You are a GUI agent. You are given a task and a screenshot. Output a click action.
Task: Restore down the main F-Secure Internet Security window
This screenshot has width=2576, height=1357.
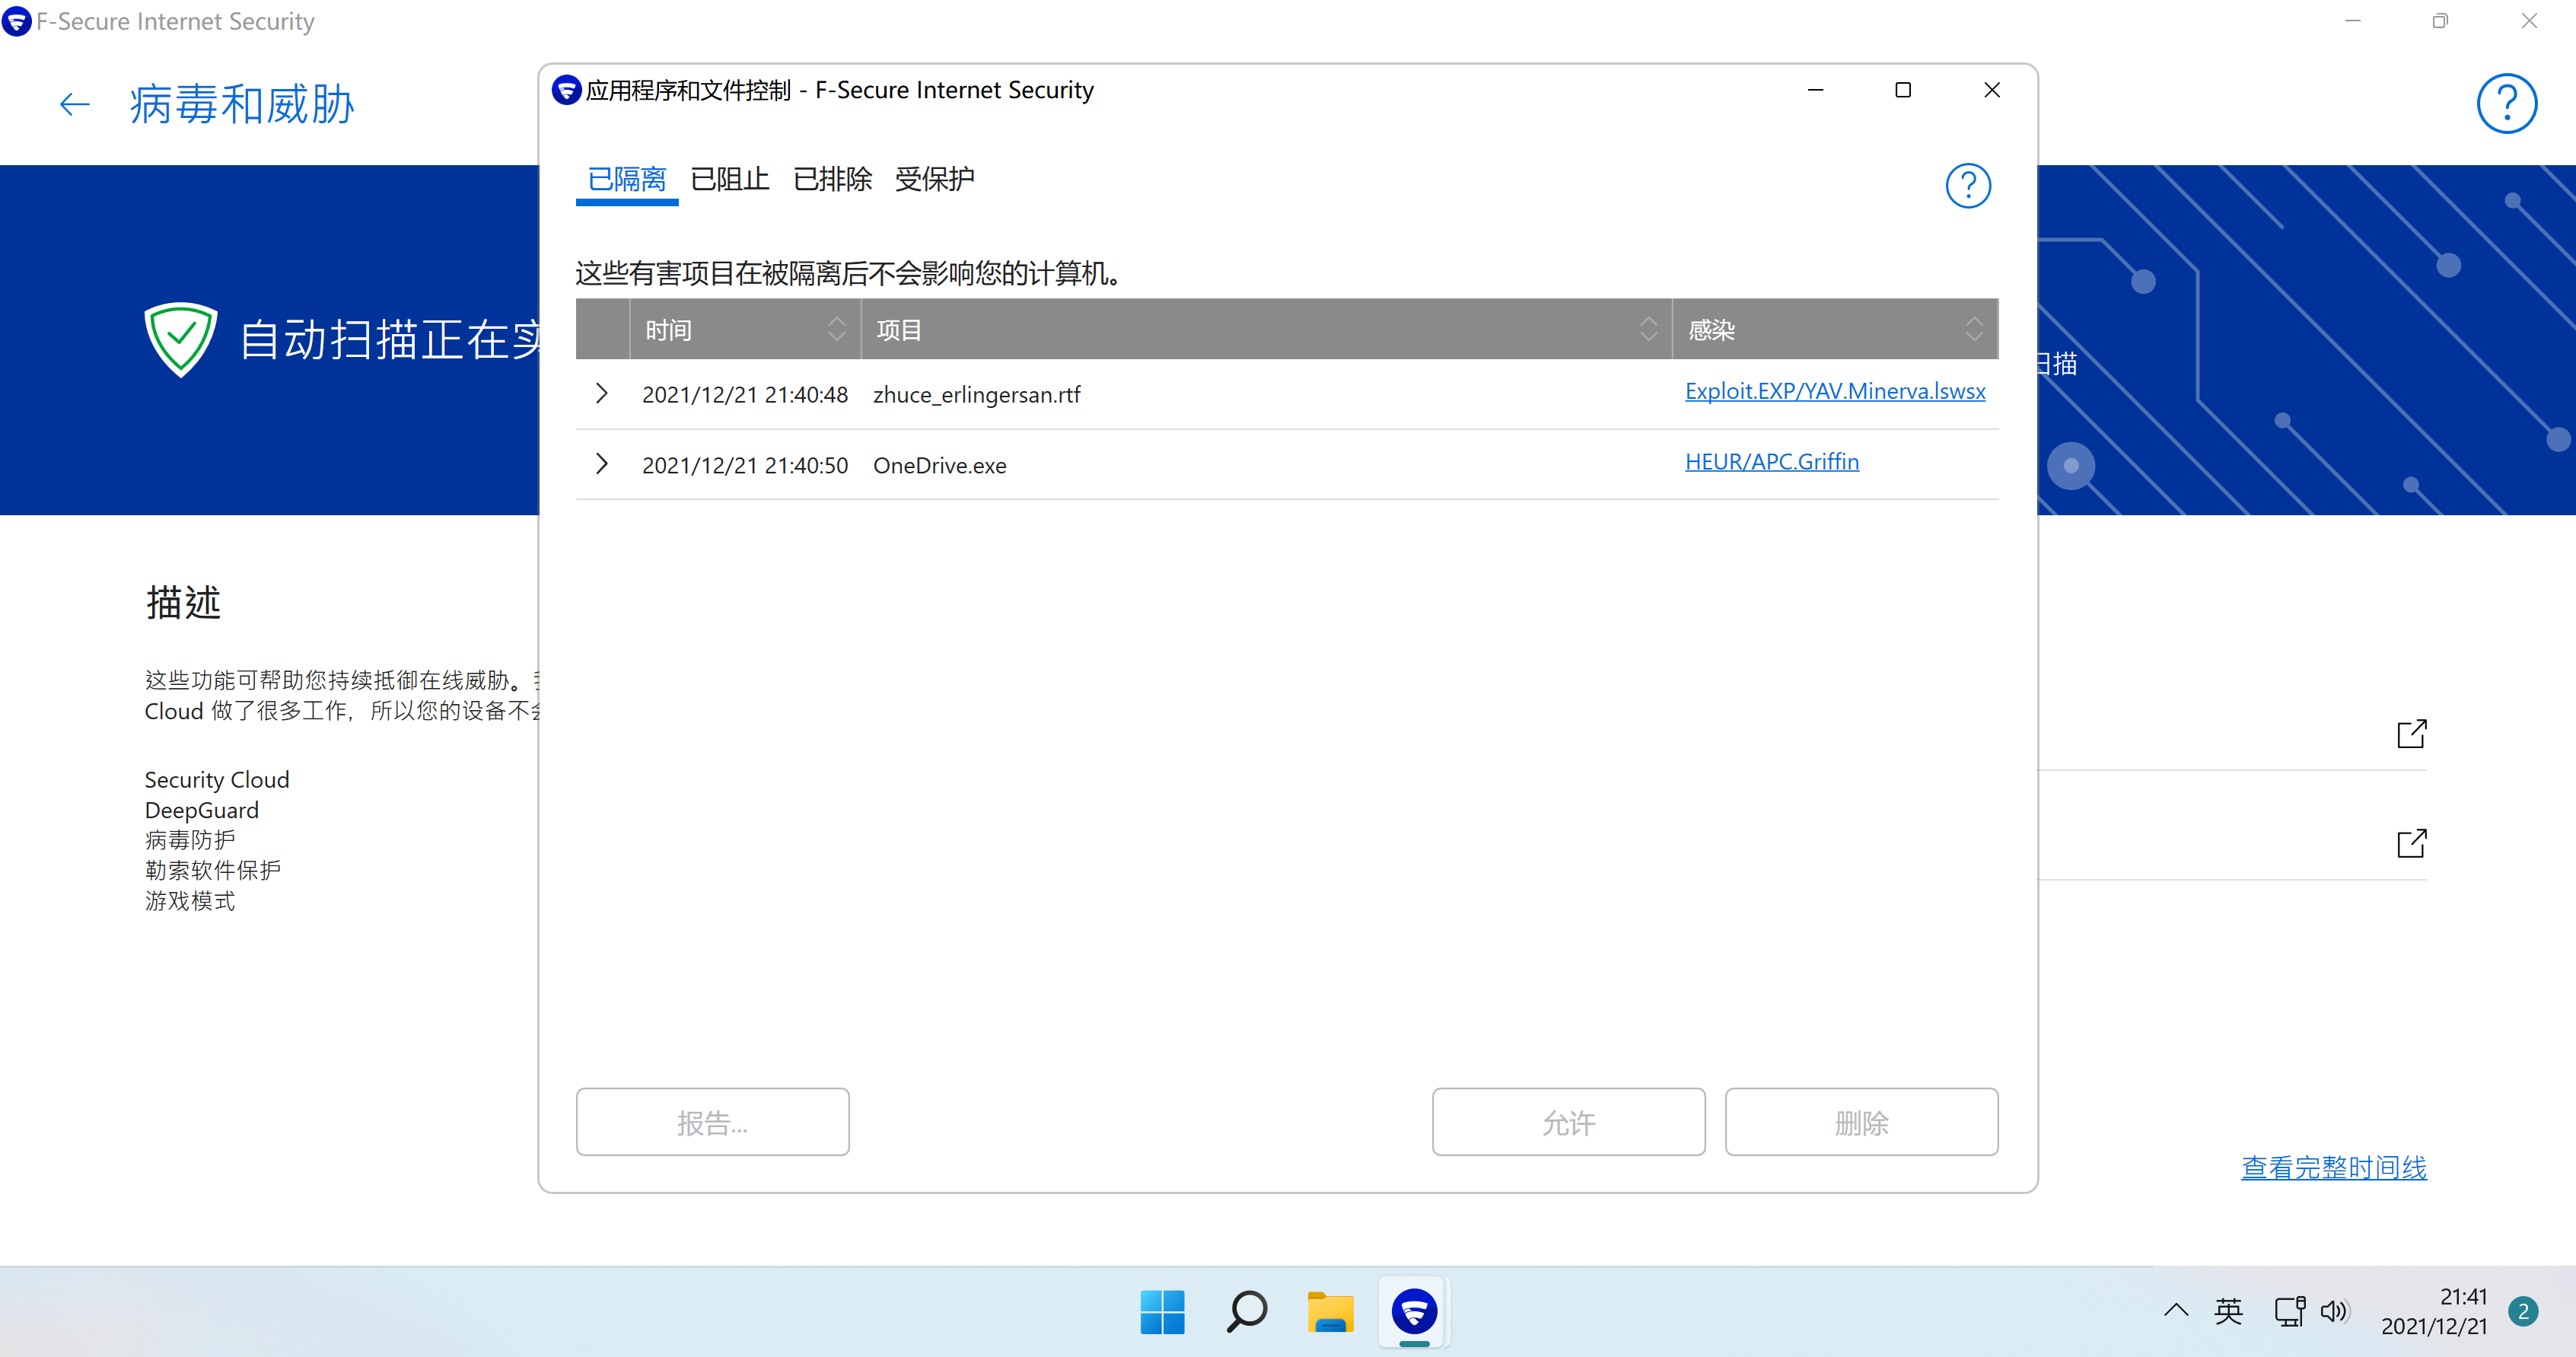tap(2440, 21)
